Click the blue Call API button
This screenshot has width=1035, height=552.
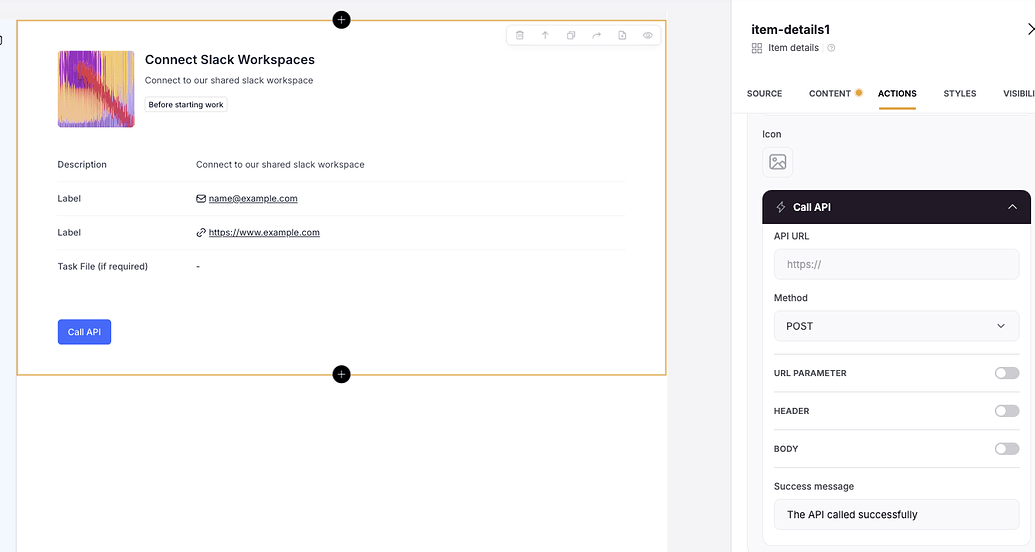point(84,332)
